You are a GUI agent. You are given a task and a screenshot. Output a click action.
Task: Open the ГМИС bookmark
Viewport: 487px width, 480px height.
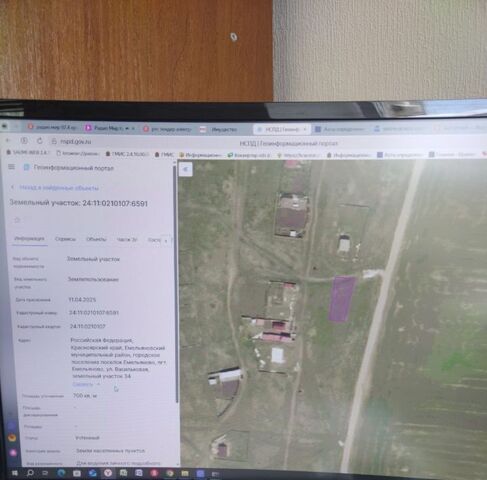point(164,154)
